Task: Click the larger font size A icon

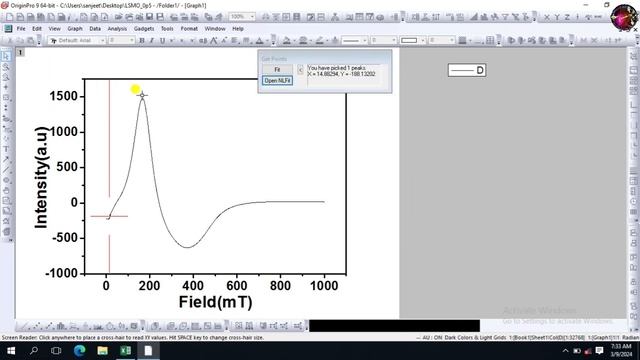Action: [x=213, y=40]
